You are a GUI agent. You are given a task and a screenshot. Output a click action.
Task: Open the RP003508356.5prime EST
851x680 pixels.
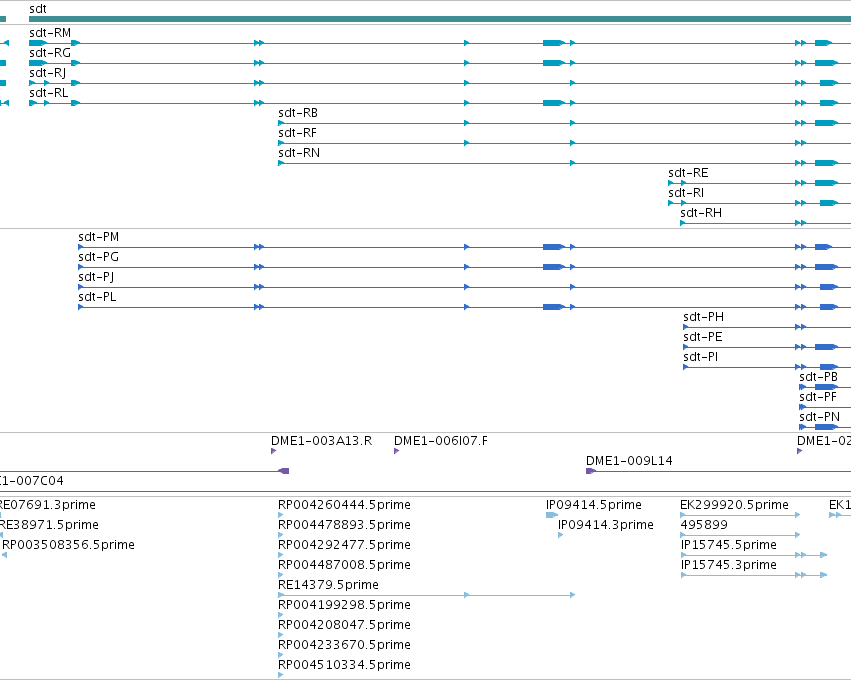68,545
